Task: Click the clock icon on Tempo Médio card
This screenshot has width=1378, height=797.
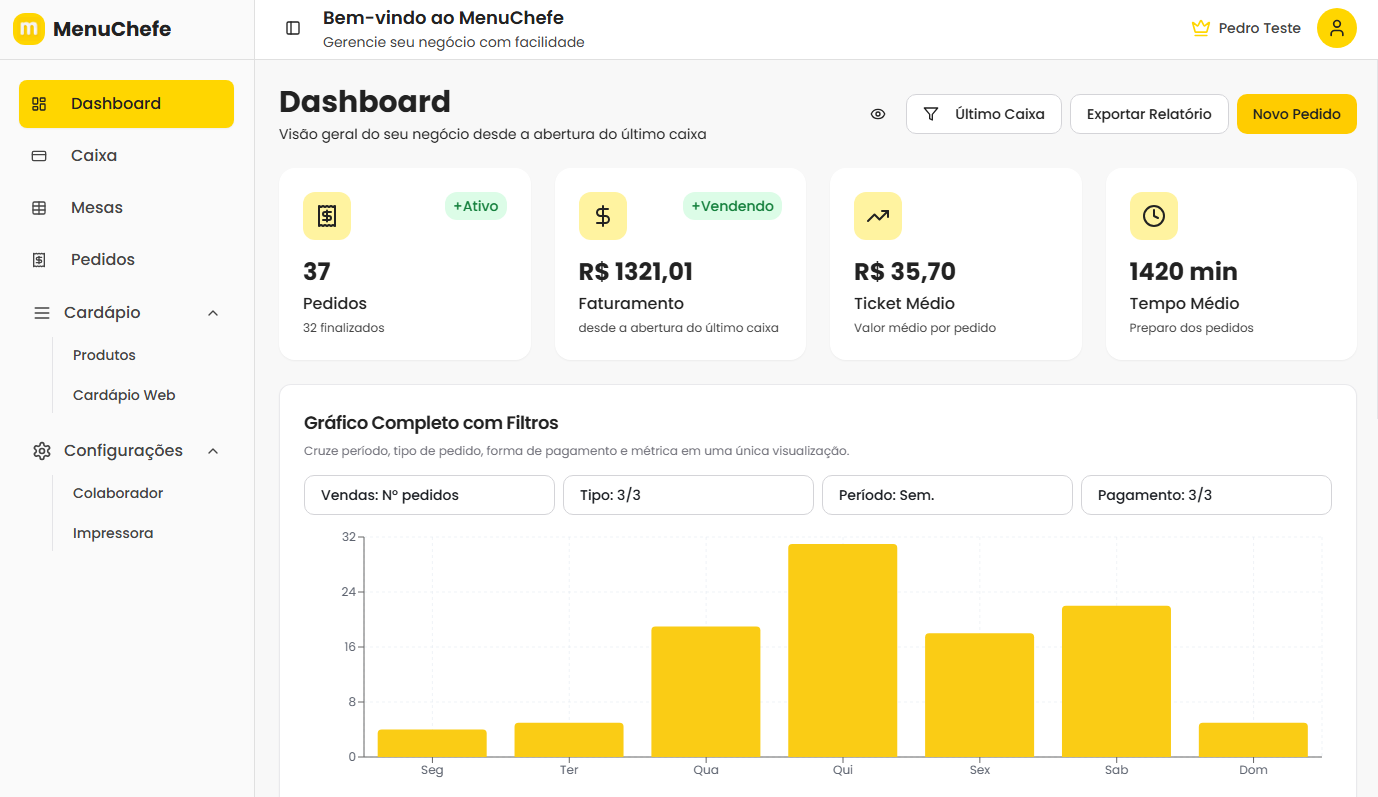Action: 1154,216
